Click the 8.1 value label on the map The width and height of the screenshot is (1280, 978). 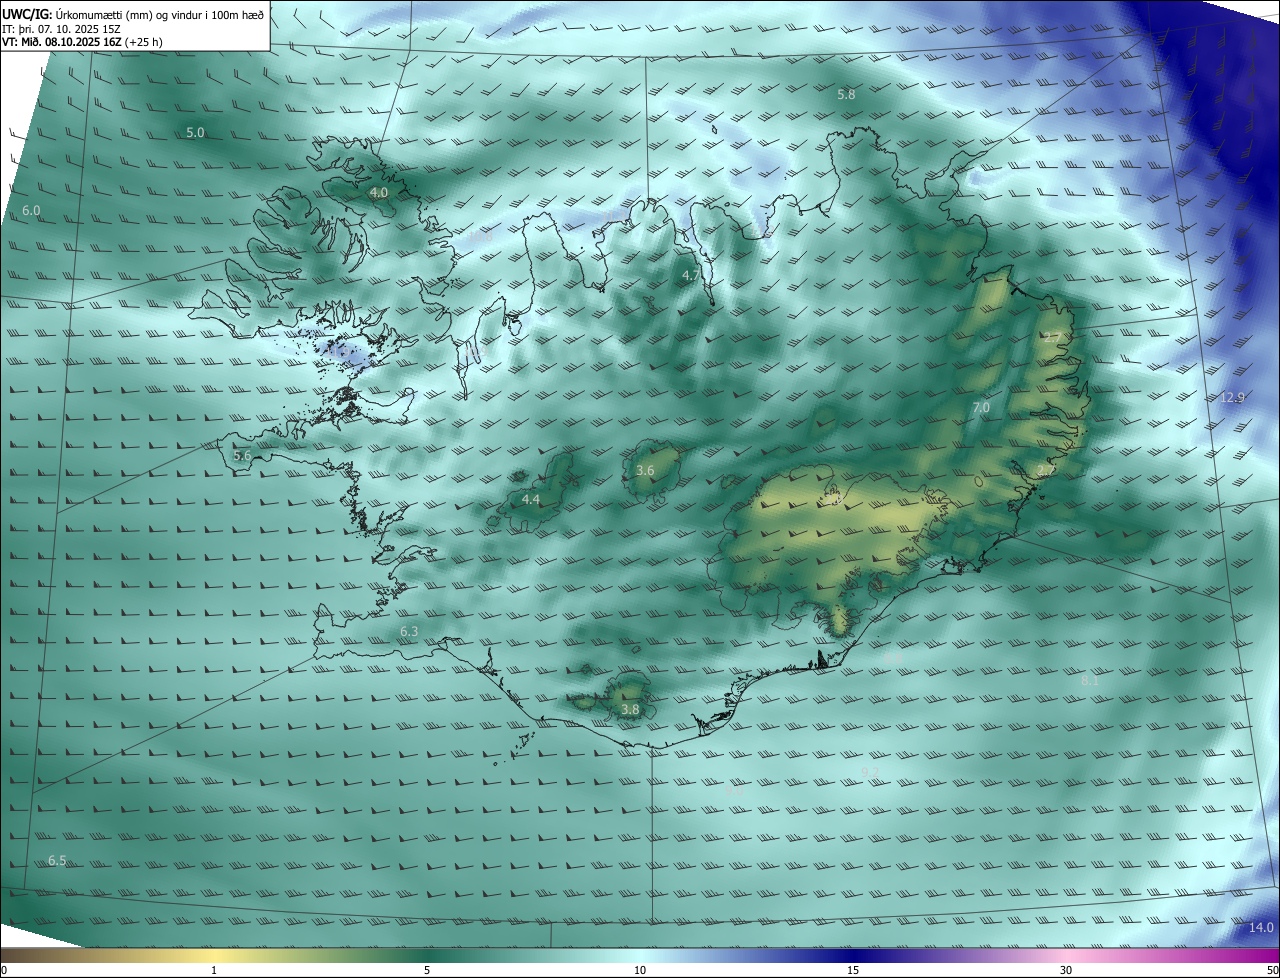pyautogui.click(x=1090, y=681)
